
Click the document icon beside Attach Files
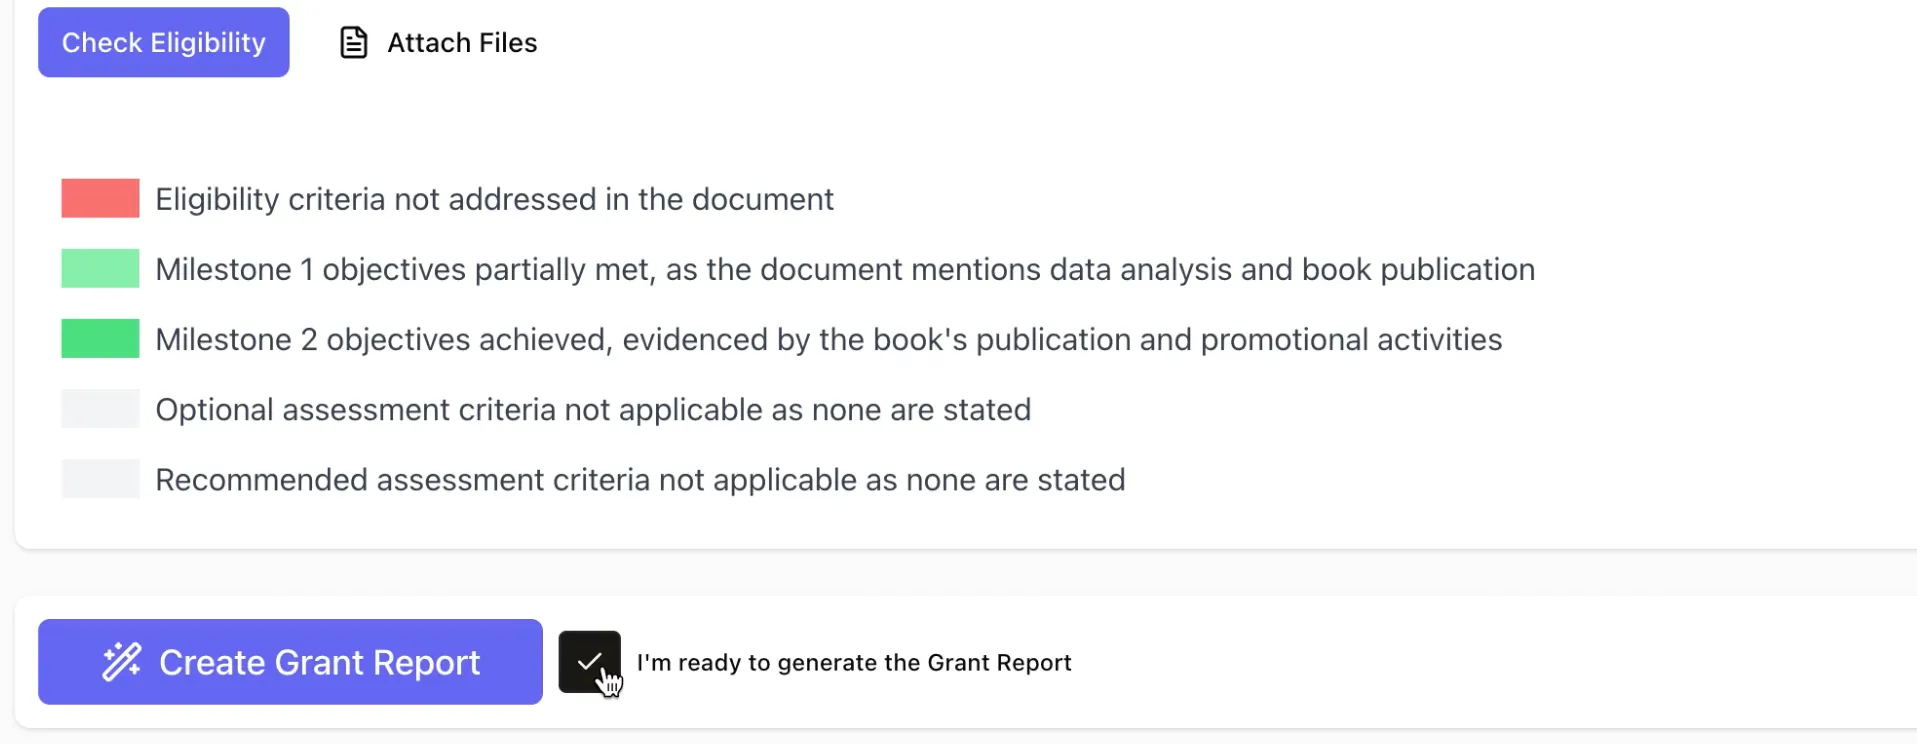click(x=353, y=43)
